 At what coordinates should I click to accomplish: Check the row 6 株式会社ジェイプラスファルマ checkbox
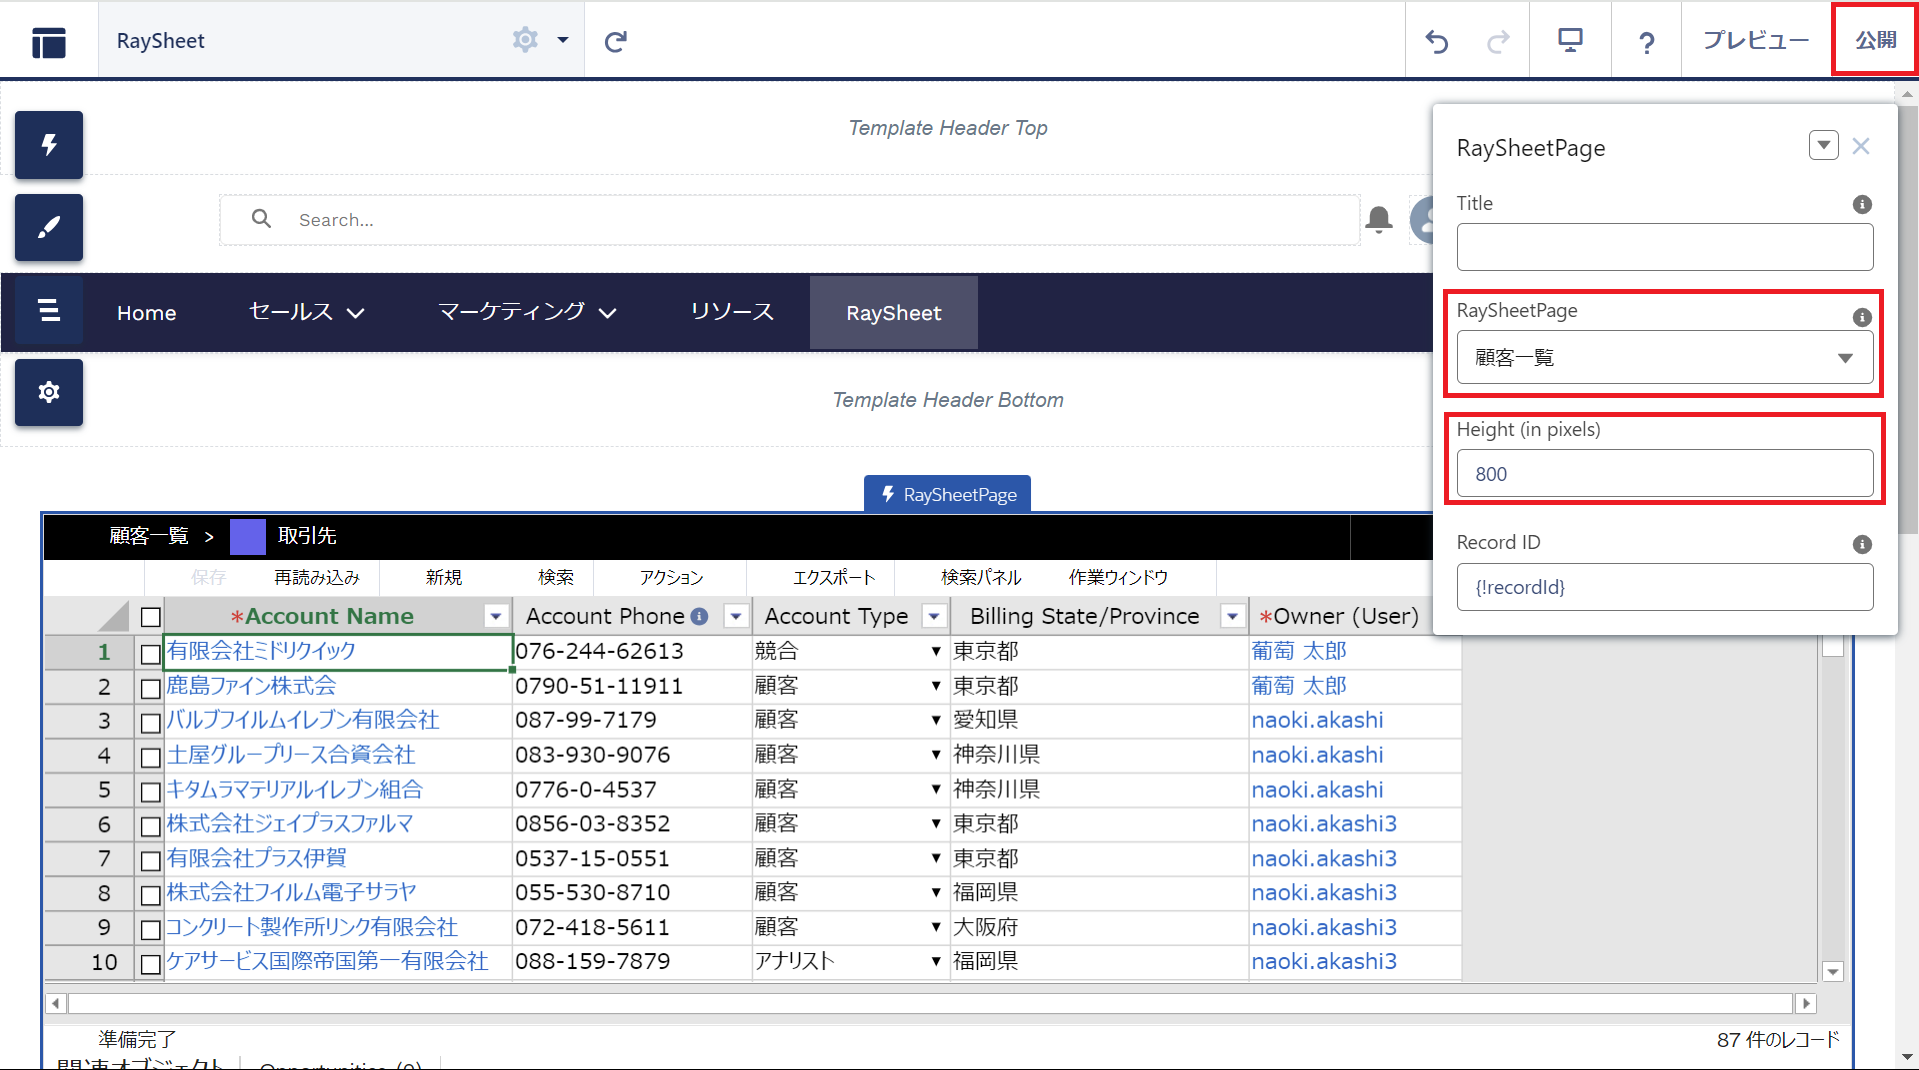(151, 826)
